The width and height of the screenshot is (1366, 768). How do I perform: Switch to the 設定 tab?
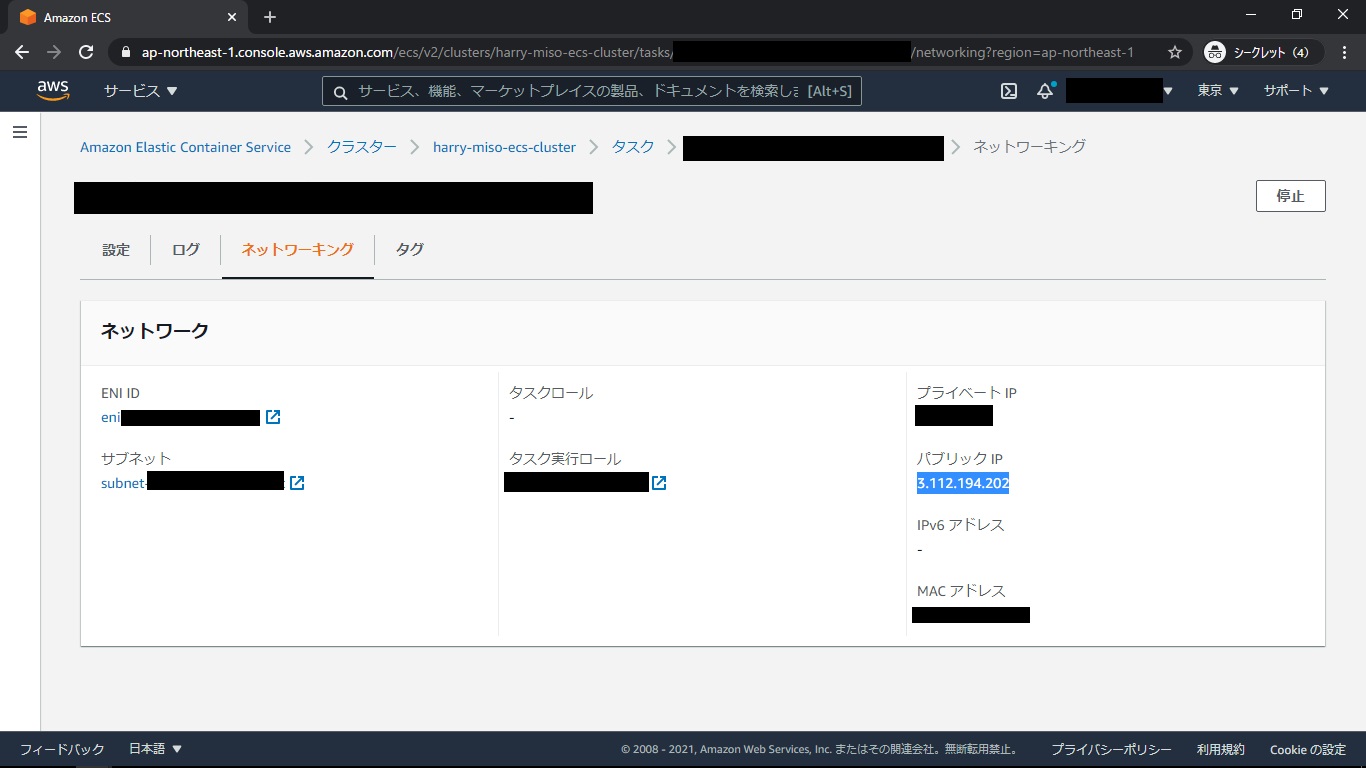(x=116, y=250)
